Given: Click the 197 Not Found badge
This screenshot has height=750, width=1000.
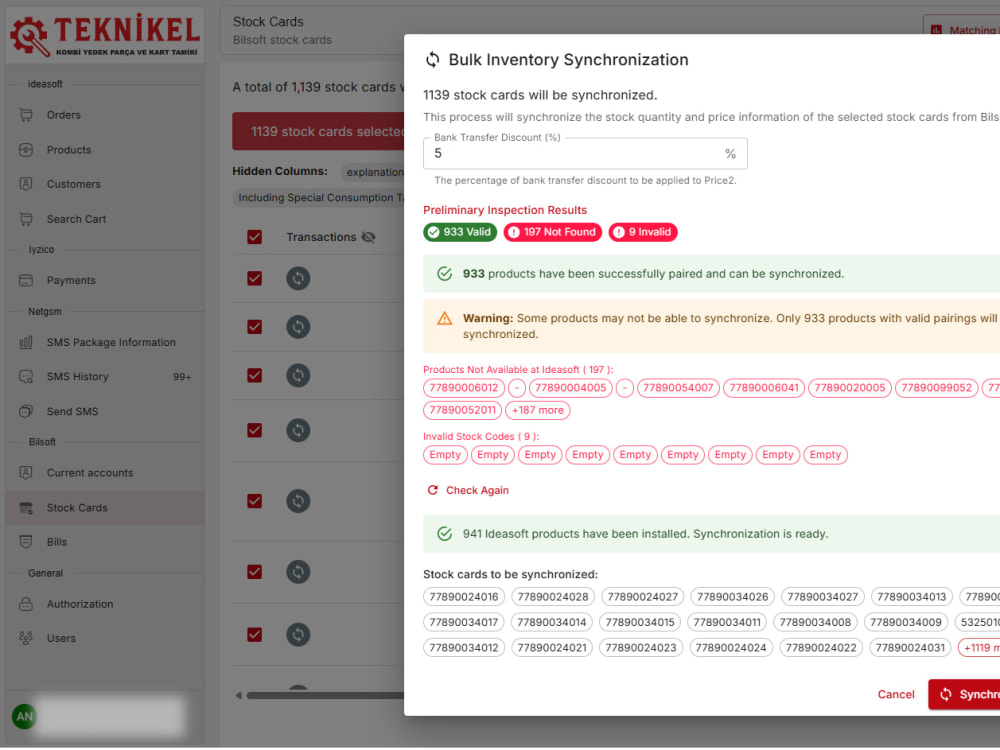Looking at the screenshot, I should [x=552, y=232].
